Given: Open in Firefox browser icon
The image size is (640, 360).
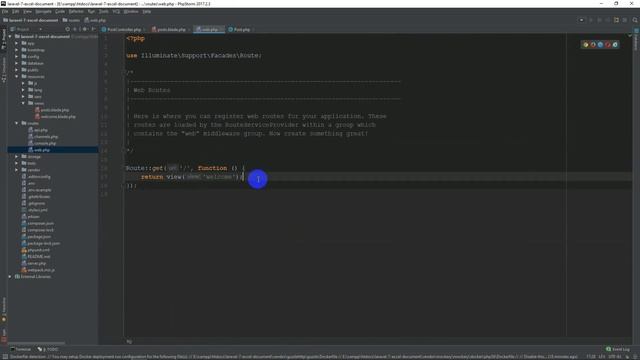Looking at the screenshot, I should [x=593, y=44].
